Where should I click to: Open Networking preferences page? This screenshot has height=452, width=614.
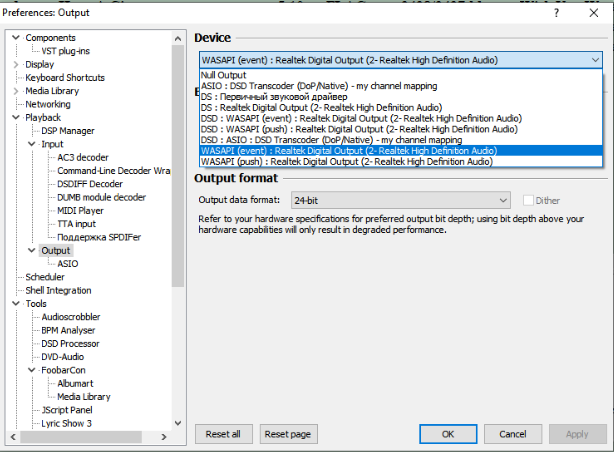48,104
